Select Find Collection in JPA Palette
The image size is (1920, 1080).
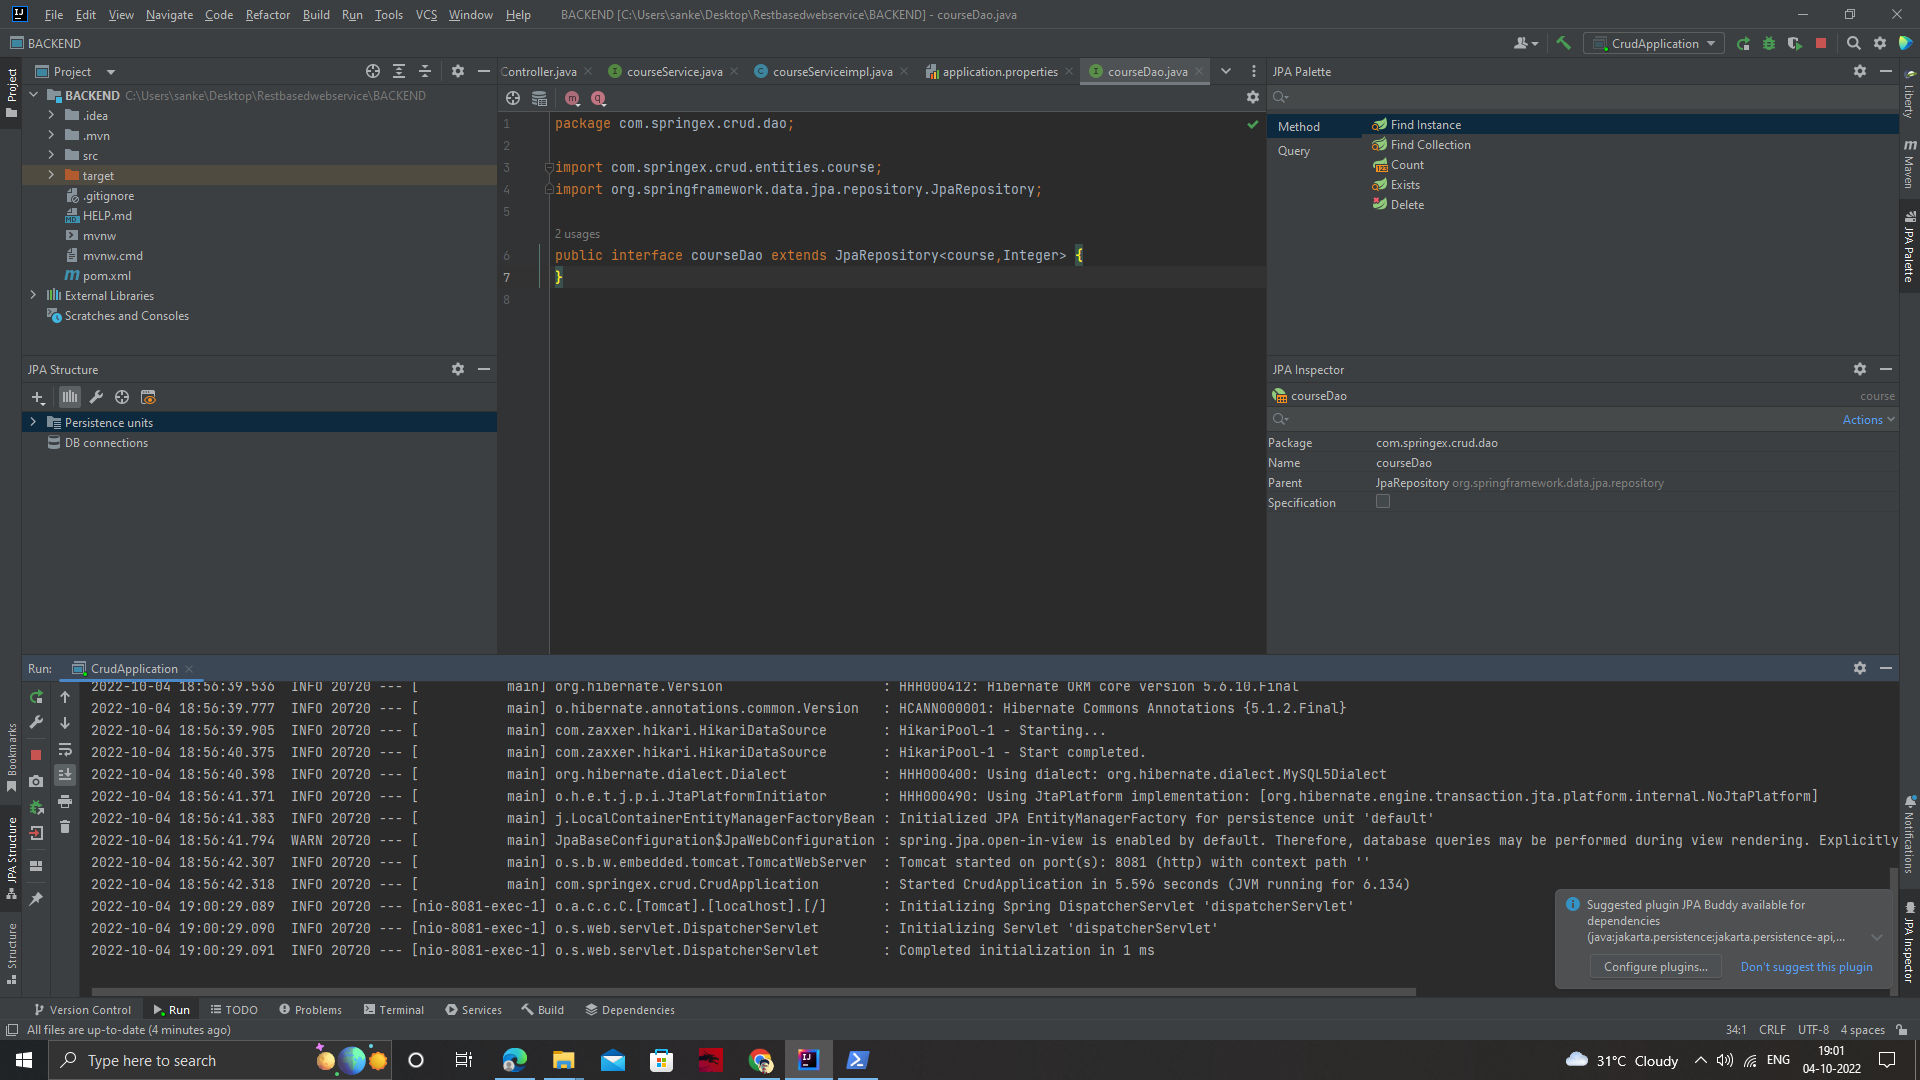pyautogui.click(x=1430, y=145)
